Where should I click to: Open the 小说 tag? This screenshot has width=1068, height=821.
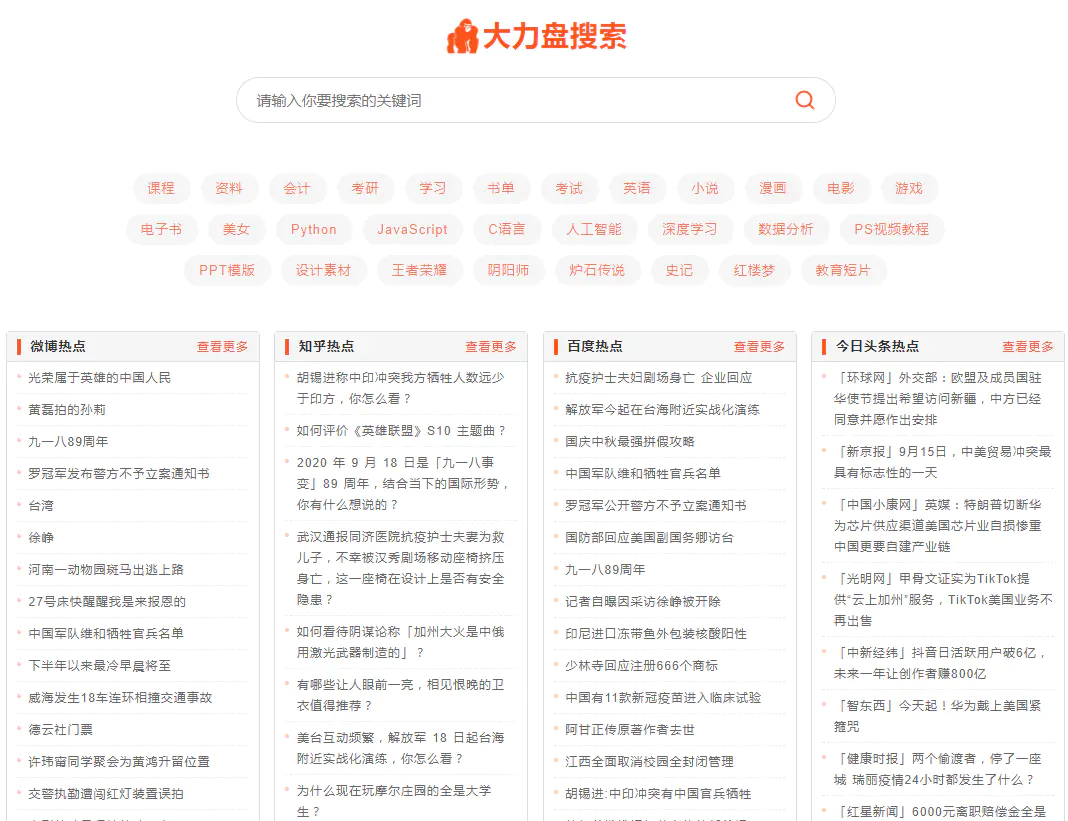[x=705, y=188]
